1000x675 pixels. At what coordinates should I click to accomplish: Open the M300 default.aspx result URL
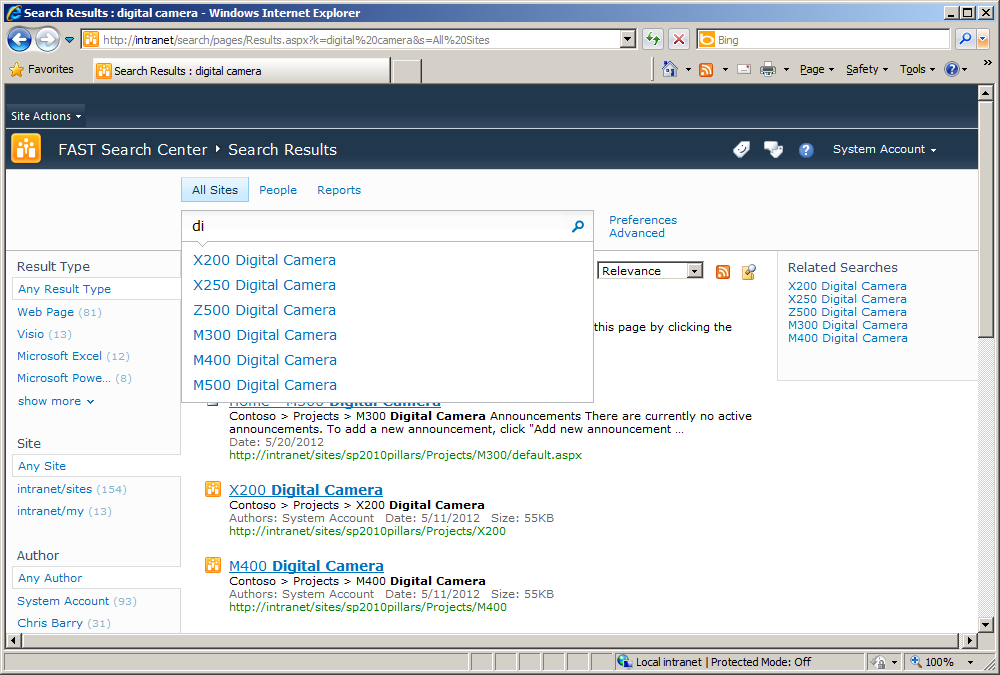pos(406,455)
